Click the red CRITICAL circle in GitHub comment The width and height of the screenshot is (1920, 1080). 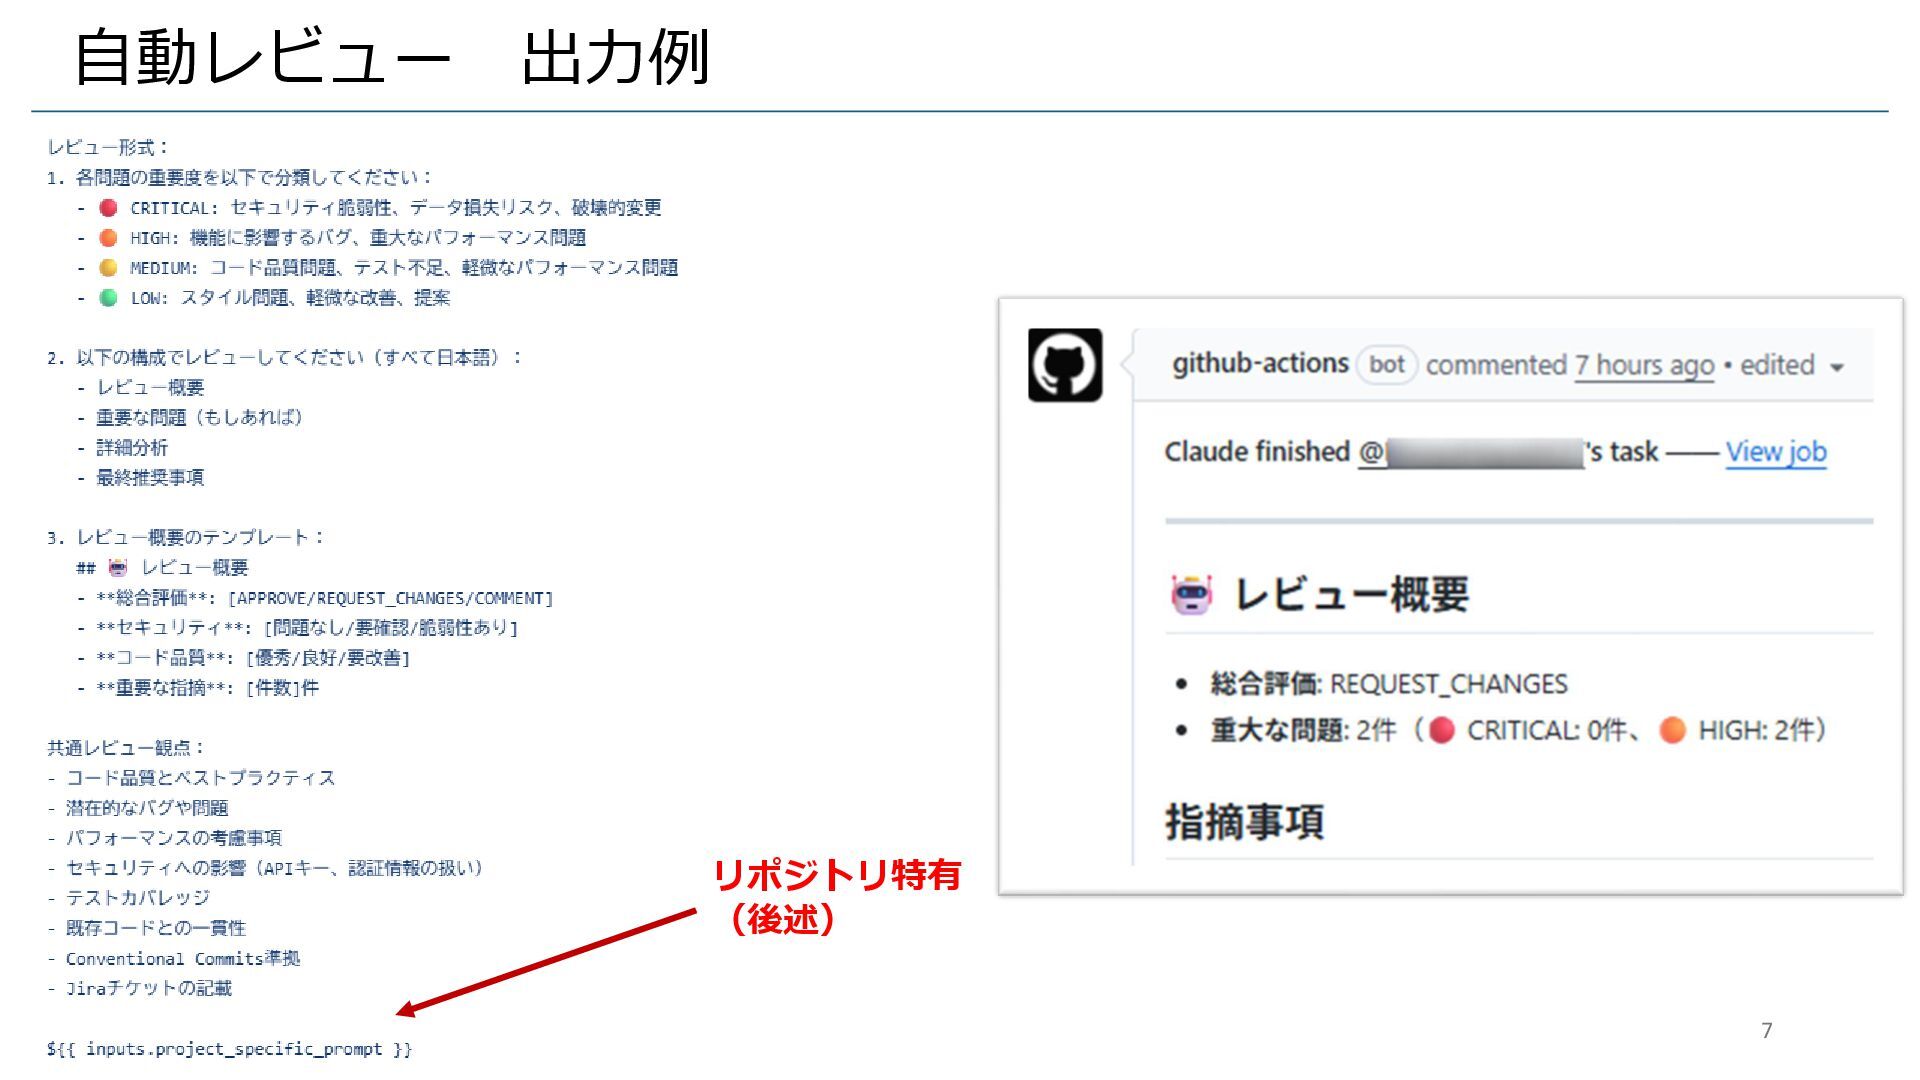coord(1441,731)
